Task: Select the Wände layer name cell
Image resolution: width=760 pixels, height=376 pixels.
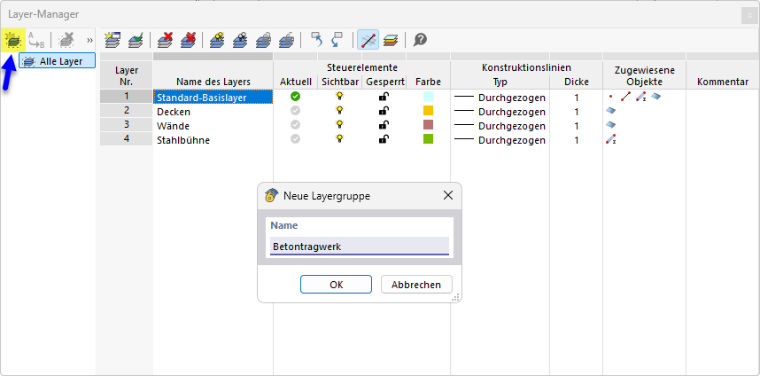Action: pos(213,125)
